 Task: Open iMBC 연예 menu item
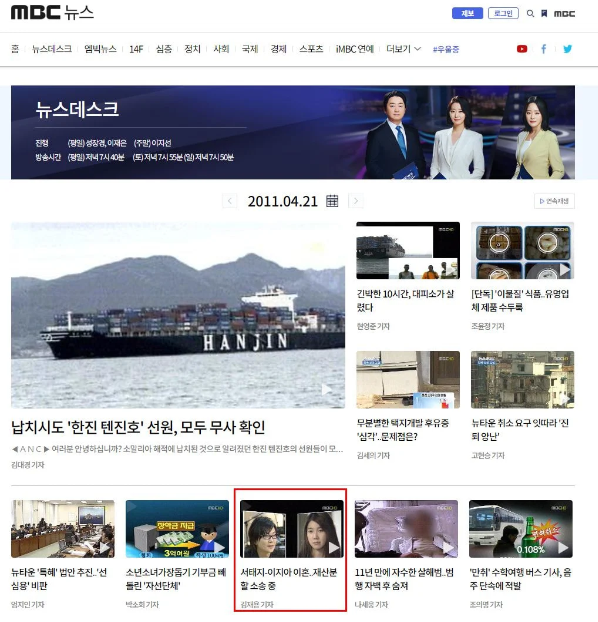click(355, 49)
